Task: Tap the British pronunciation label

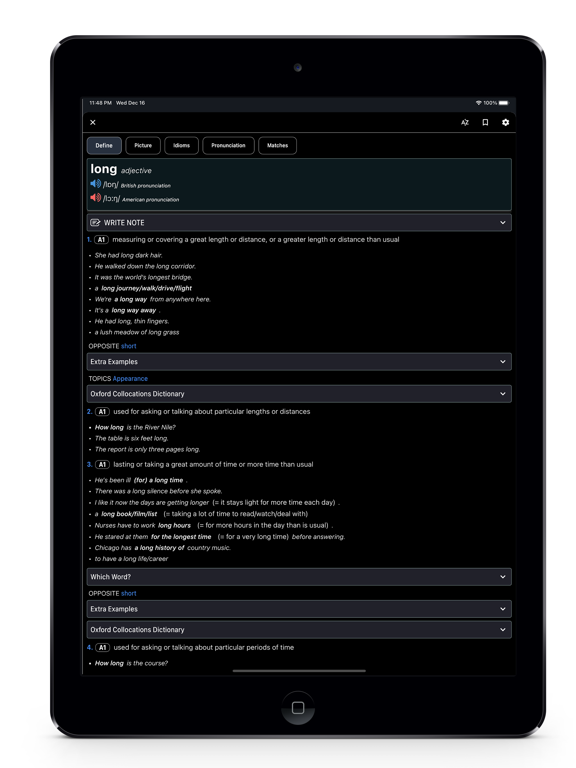Action: coord(145,186)
